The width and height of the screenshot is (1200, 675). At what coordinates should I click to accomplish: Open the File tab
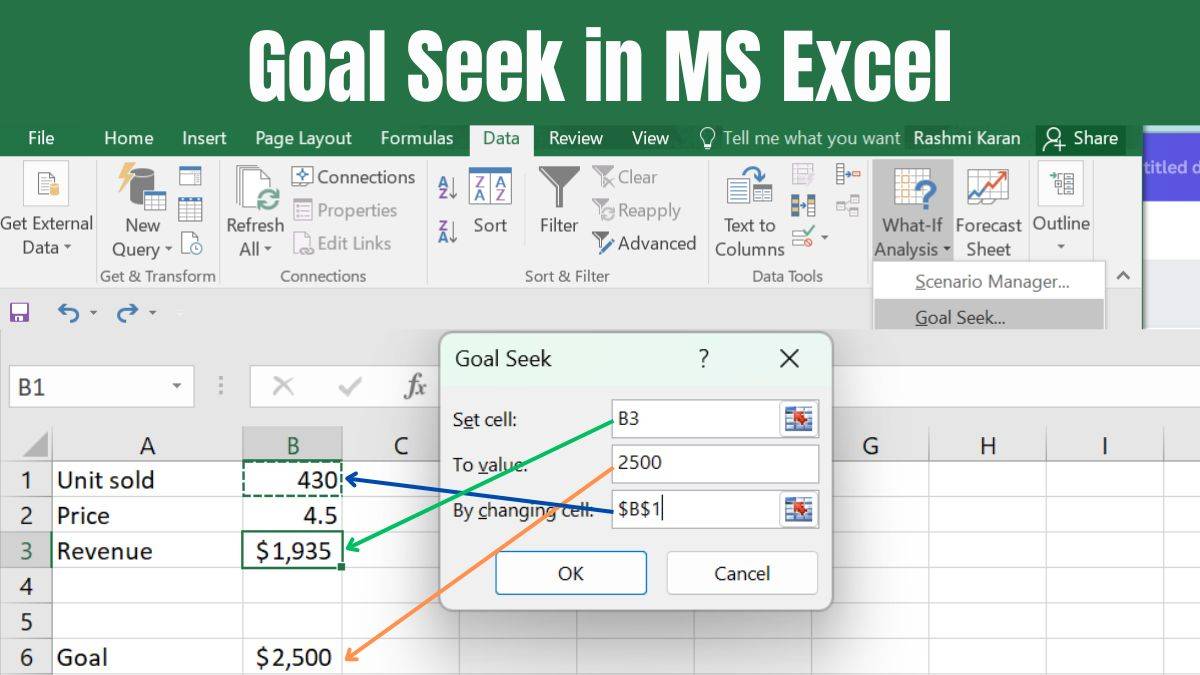tap(41, 138)
